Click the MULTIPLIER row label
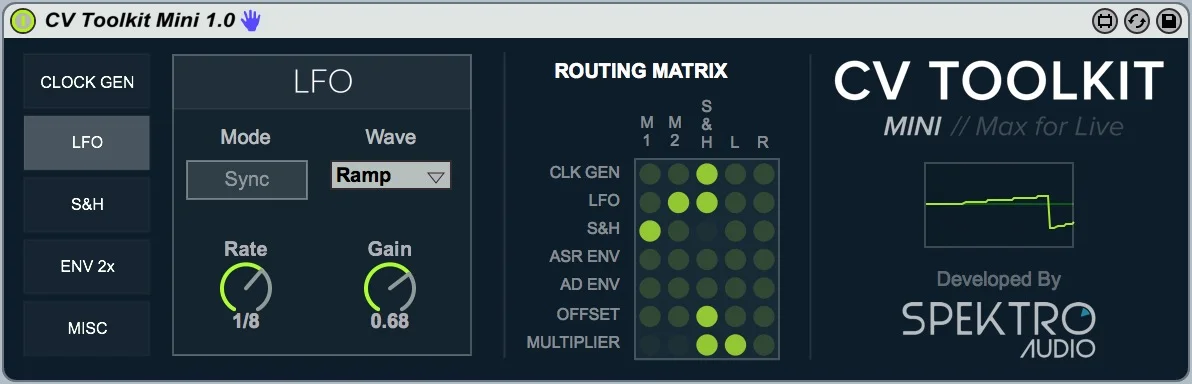This screenshot has height=384, width=1192. 573,343
